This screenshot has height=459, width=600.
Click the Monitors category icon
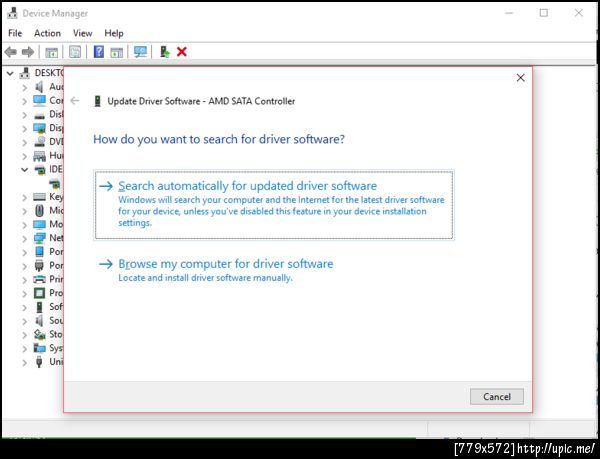(39, 224)
